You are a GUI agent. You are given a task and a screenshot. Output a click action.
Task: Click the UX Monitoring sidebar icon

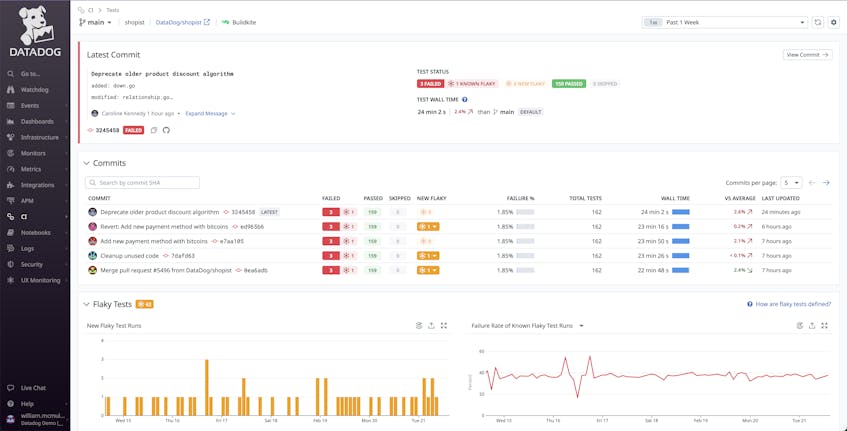point(10,280)
